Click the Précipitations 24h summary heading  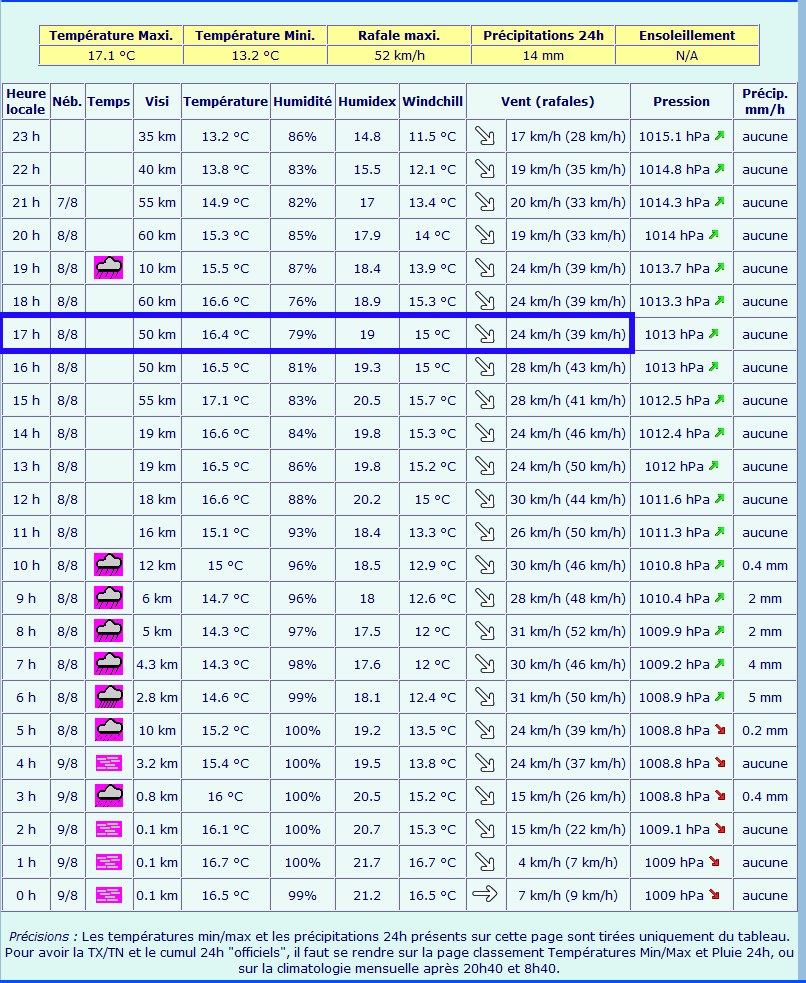pos(543,35)
